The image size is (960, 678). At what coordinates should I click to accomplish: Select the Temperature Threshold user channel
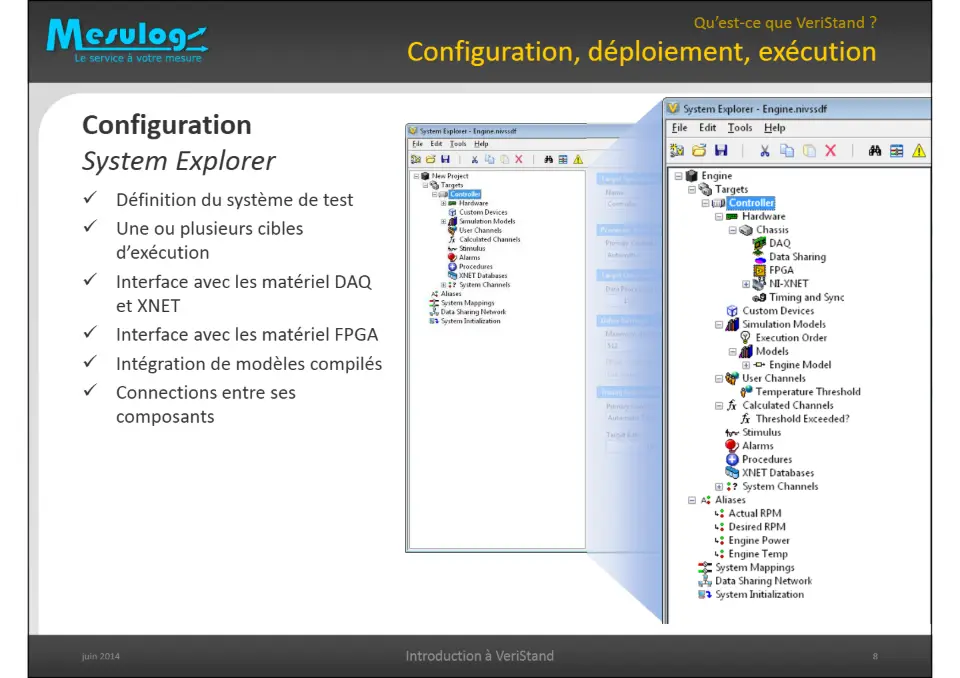point(808,392)
